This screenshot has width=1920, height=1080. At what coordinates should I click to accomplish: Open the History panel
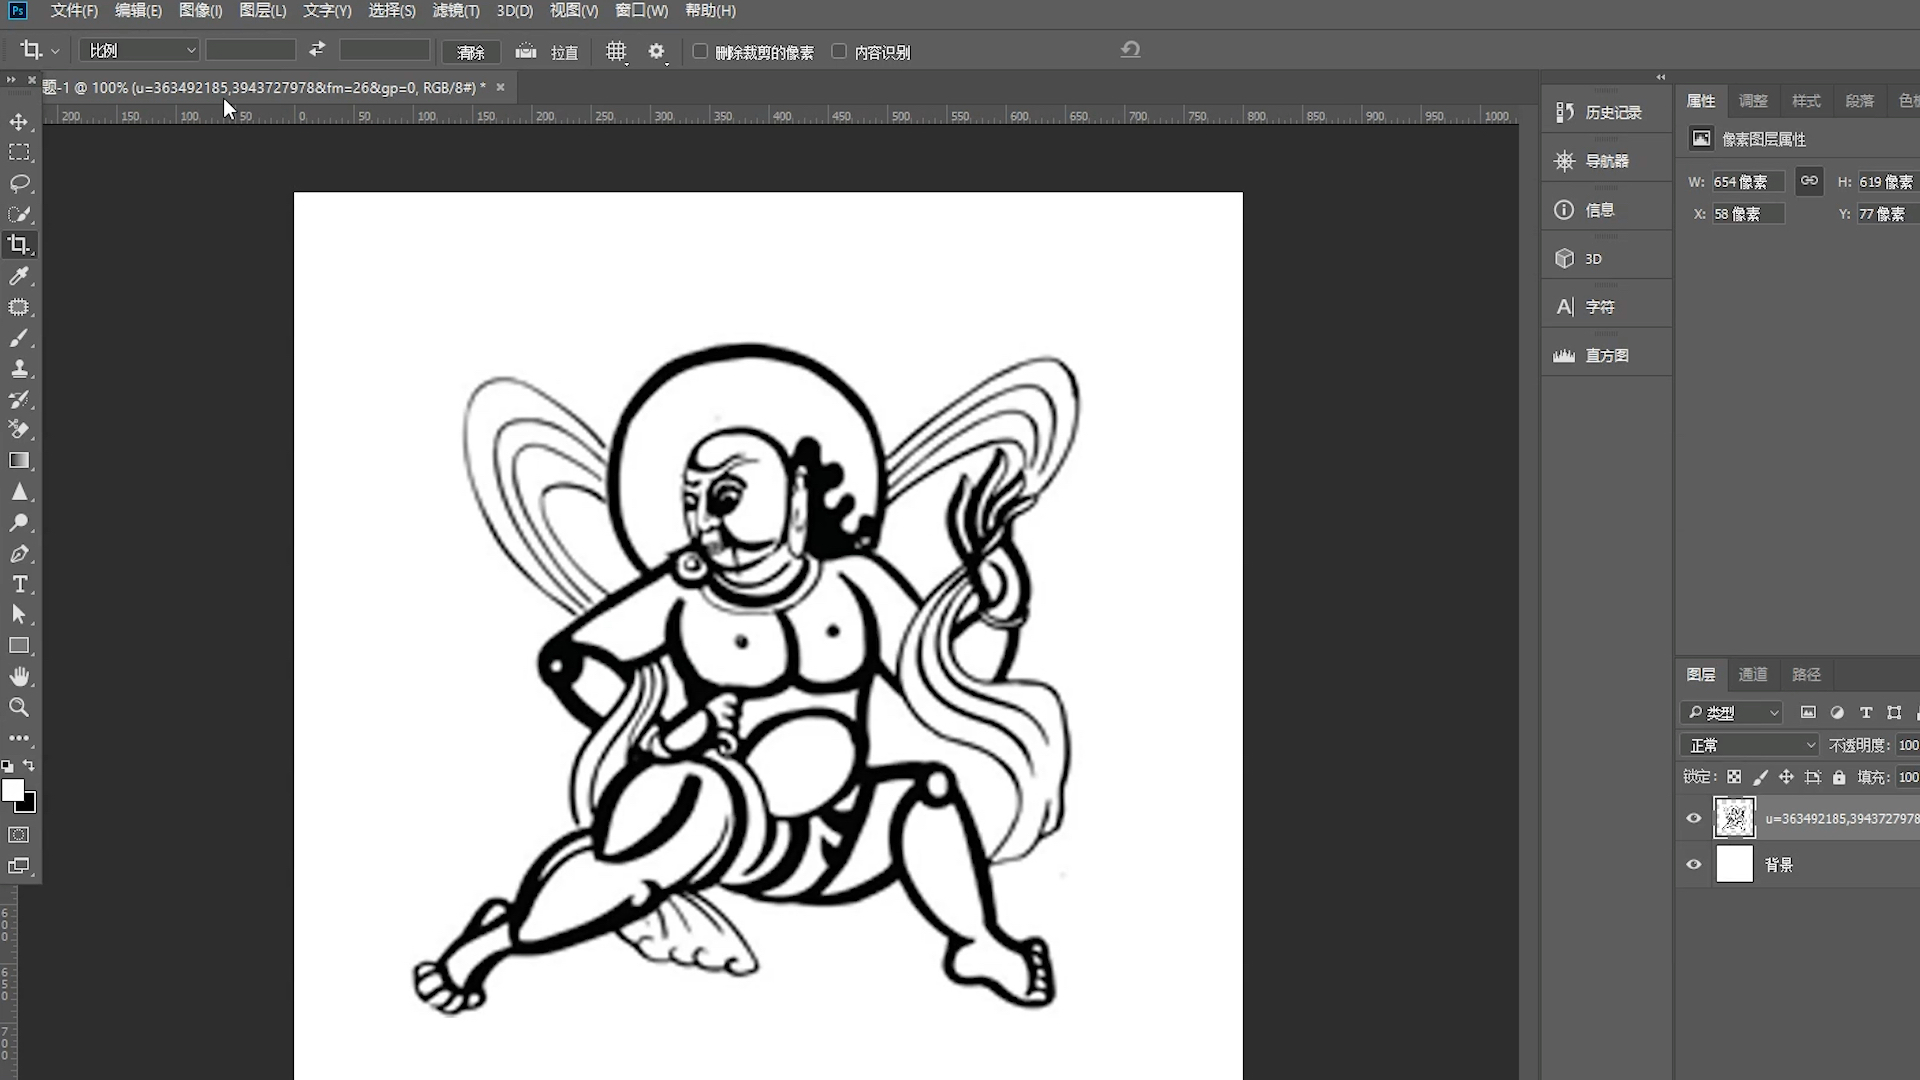pos(1604,112)
